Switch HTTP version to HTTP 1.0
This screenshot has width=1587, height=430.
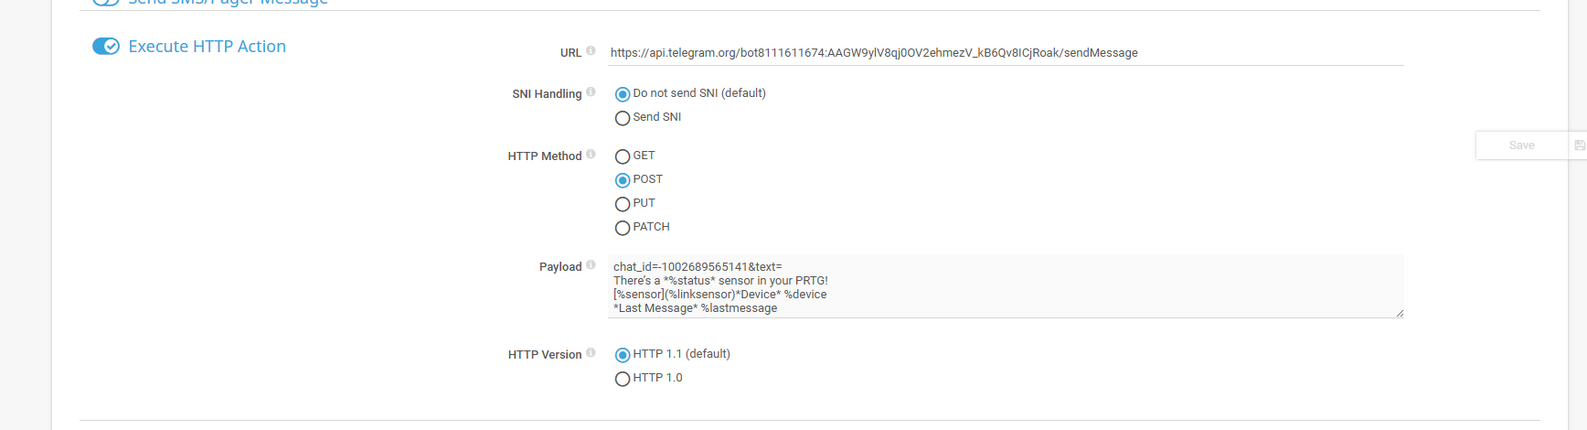622,379
